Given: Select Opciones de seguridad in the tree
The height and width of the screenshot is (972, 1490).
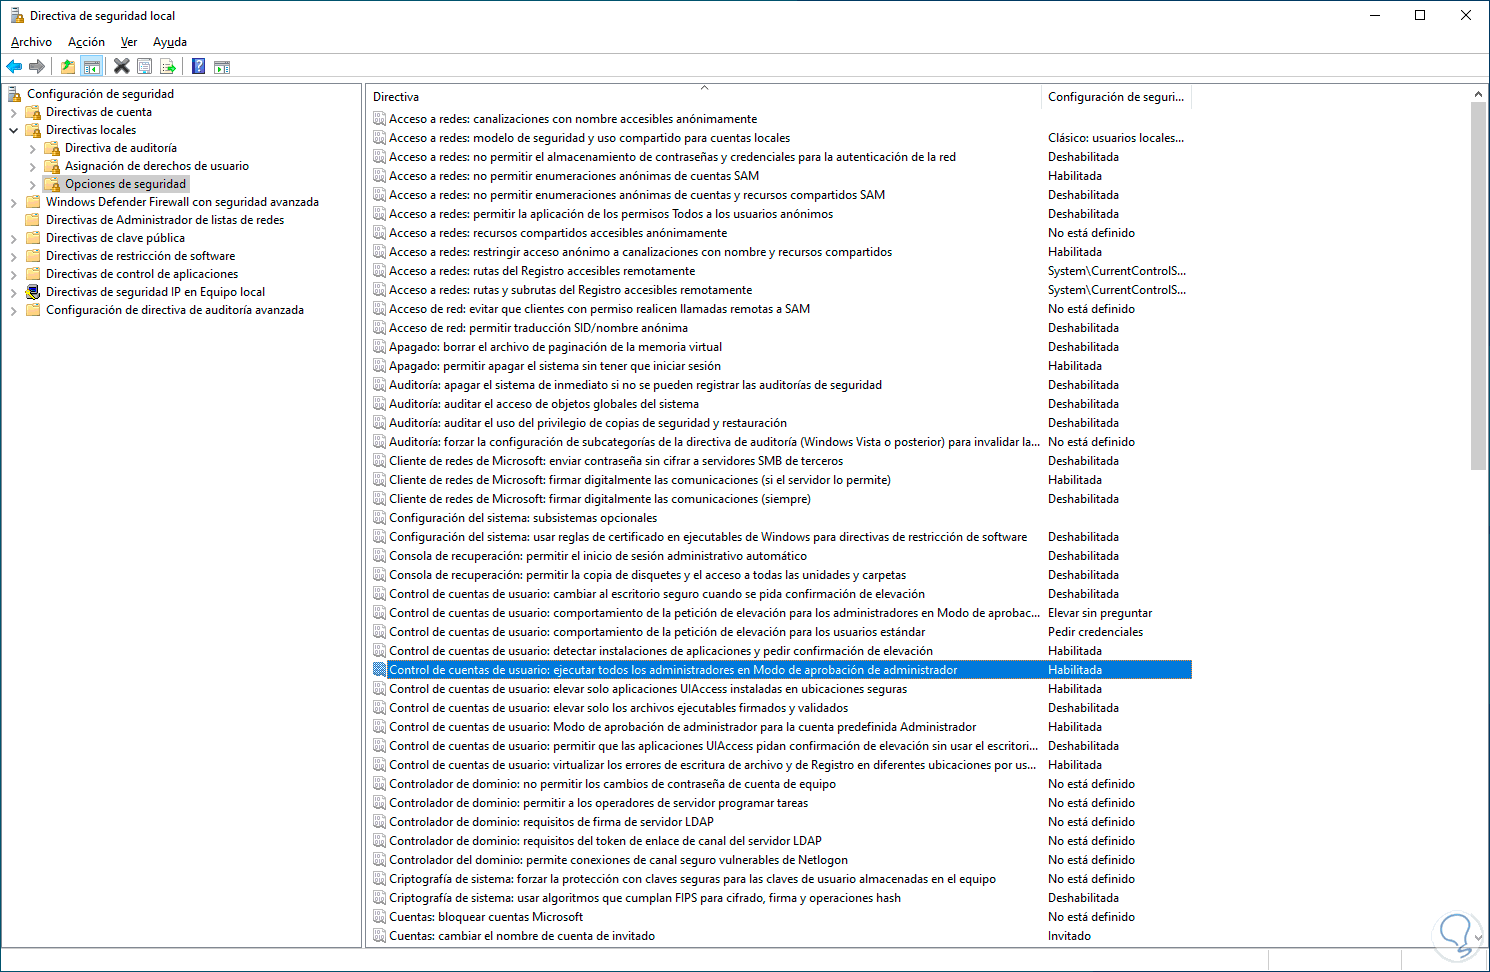Looking at the screenshot, I should click(x=126, y=184).
